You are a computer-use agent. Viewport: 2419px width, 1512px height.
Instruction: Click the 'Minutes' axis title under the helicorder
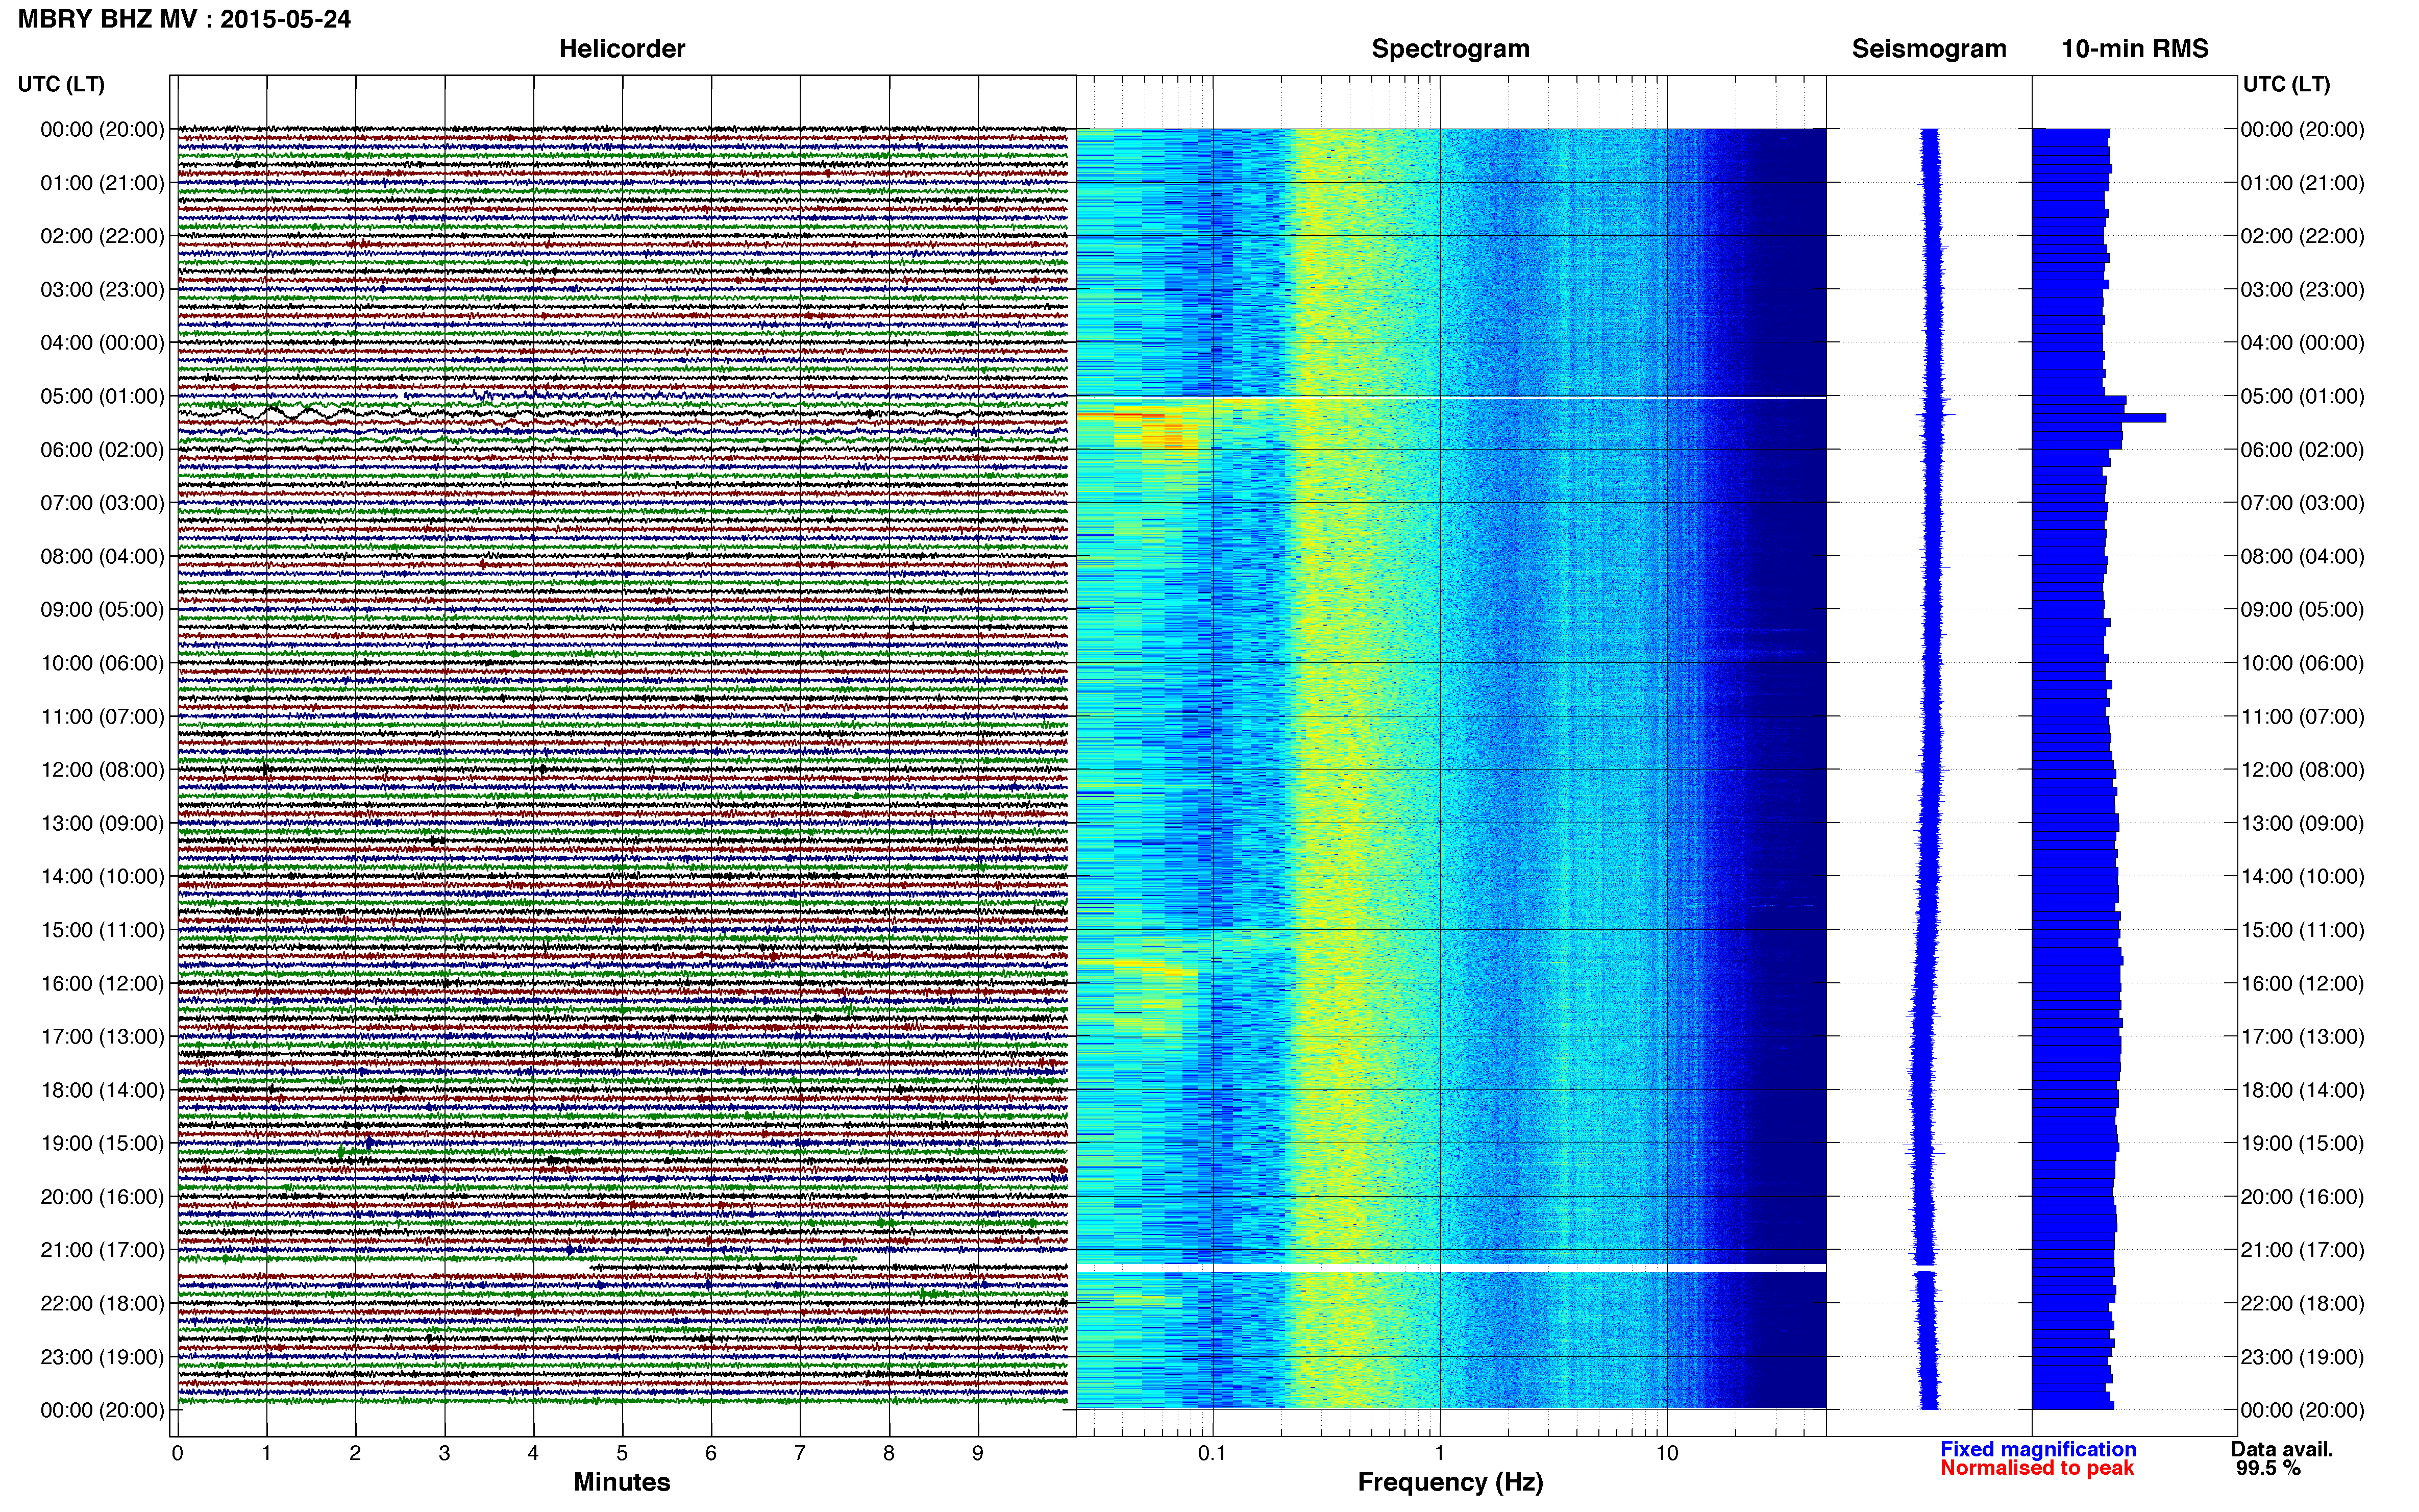point(622,1481)
